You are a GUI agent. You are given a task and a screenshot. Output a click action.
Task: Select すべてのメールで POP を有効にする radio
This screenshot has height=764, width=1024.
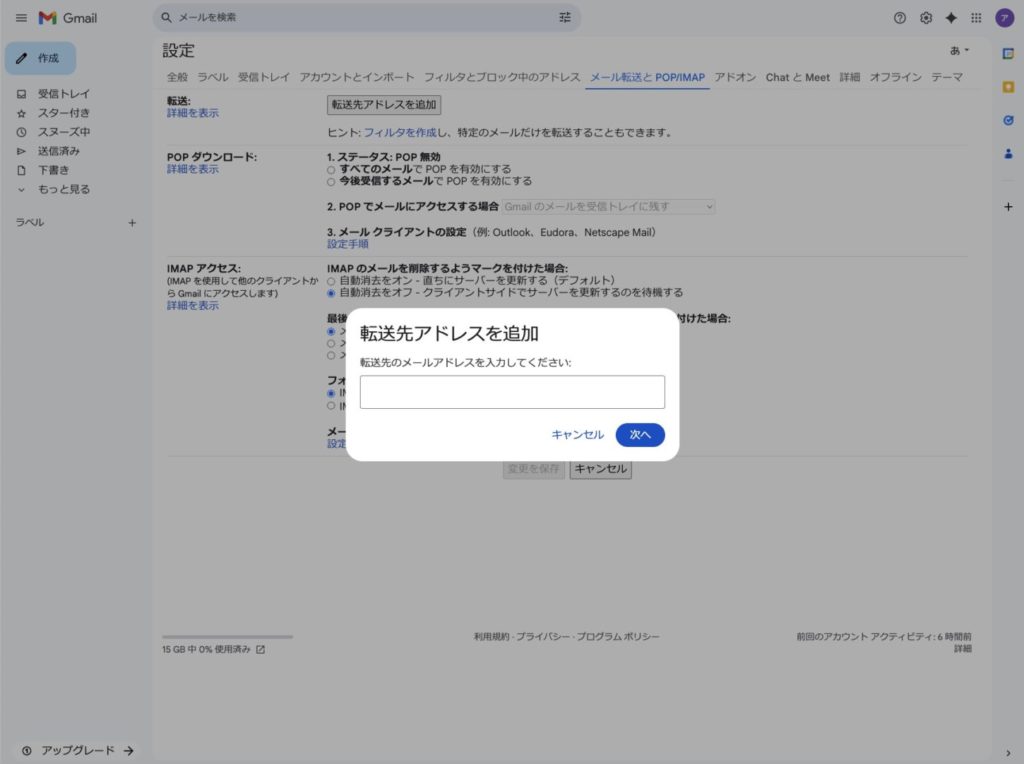click(332, 170)
